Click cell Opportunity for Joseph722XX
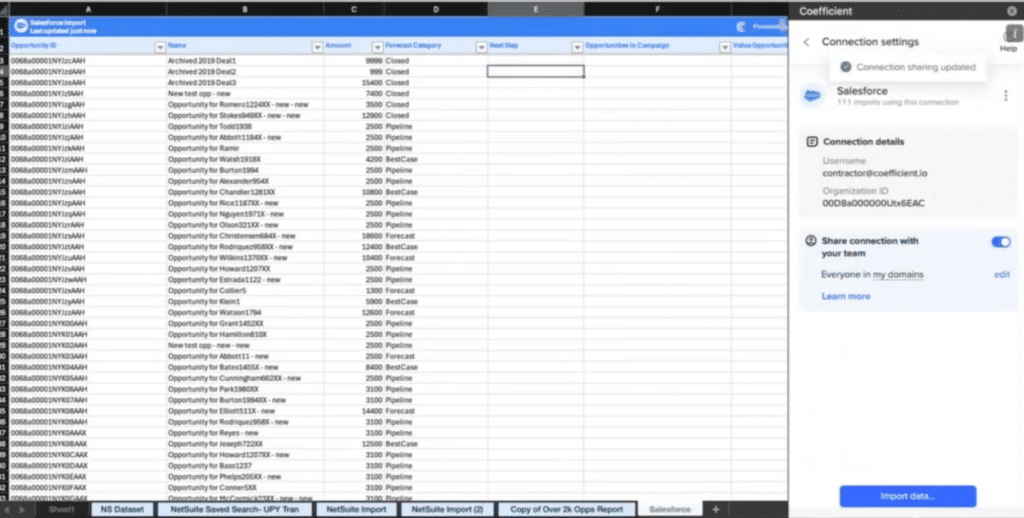 (245, 444)
